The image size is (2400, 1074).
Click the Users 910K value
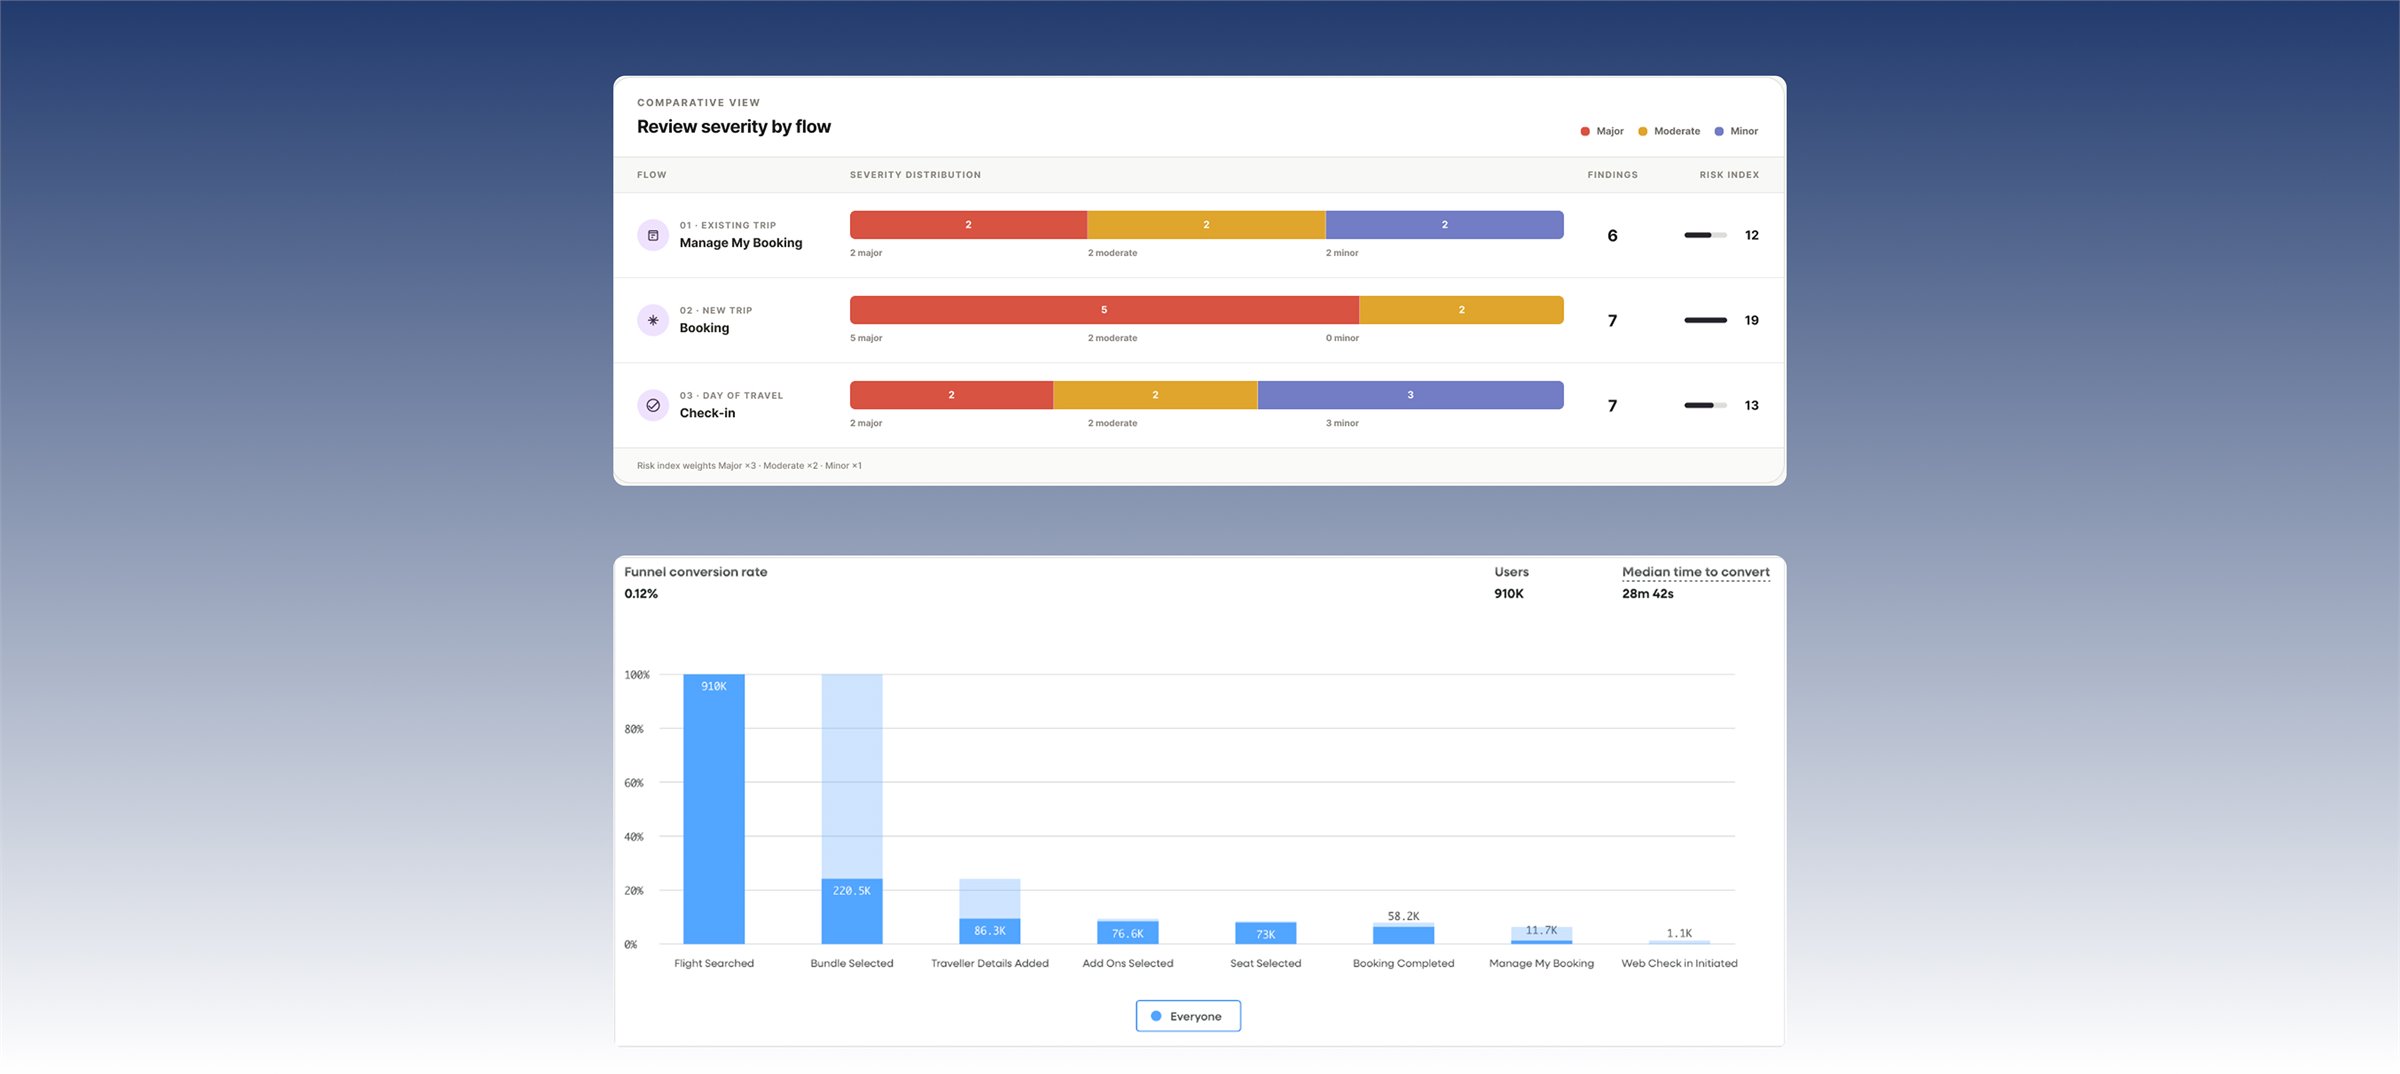pyautogui.click(x=1509, y=594)
